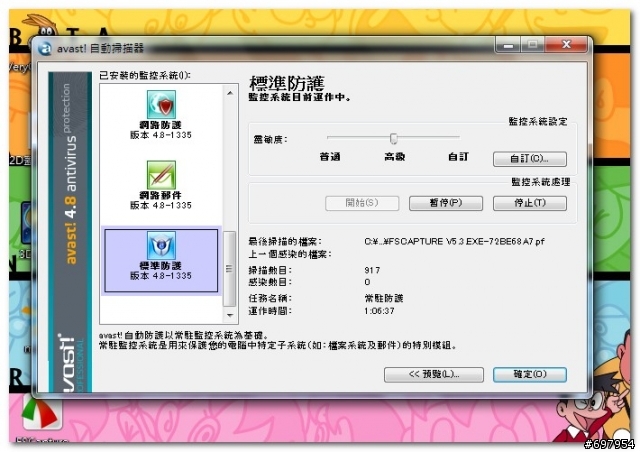
Task: Set sensitivity to 普通 label
Action: [330, 157]
